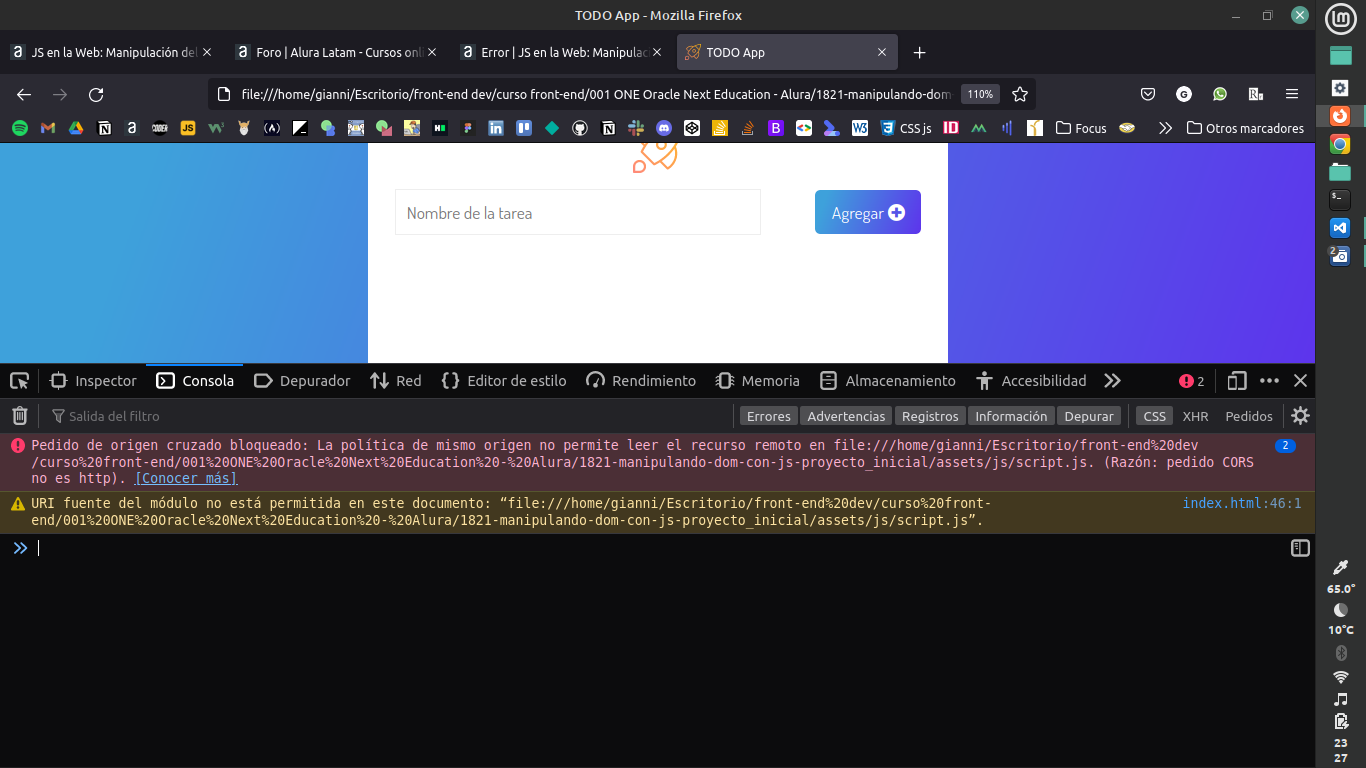Toggle responsive design mode icon
1366x768 pixels.
(1237, 381)
